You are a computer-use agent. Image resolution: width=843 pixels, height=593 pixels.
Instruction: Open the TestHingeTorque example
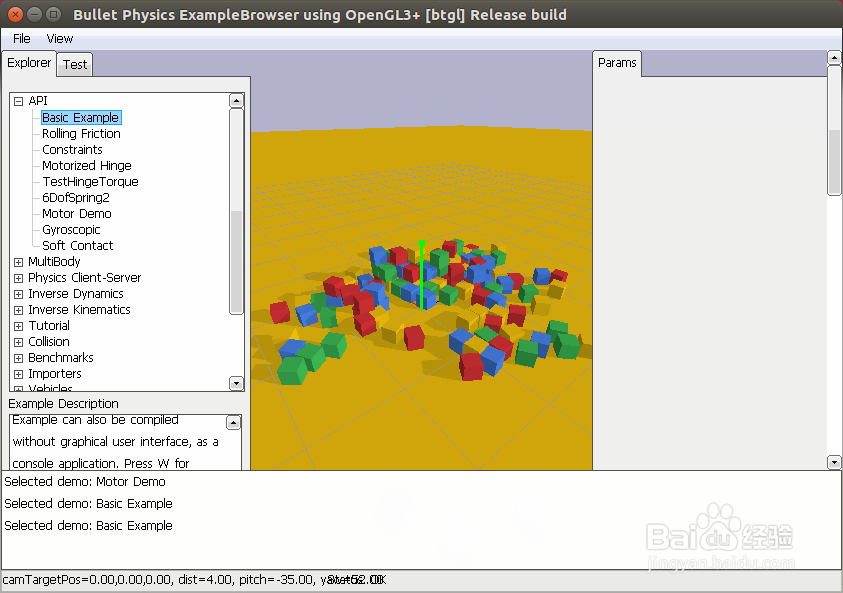(x=90, y=182)
